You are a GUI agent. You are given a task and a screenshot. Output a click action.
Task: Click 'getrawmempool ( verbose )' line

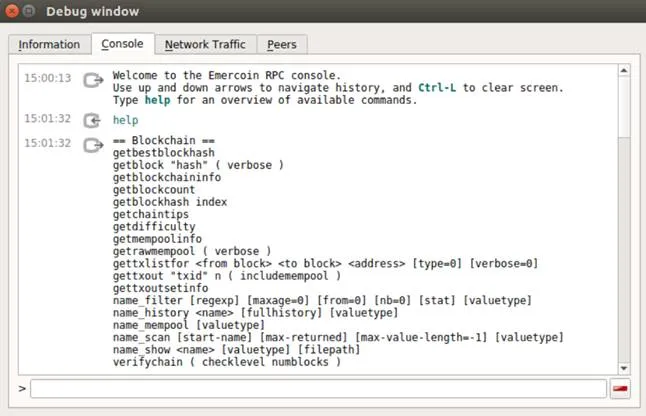pyautogui.click(x=192, y=251)
